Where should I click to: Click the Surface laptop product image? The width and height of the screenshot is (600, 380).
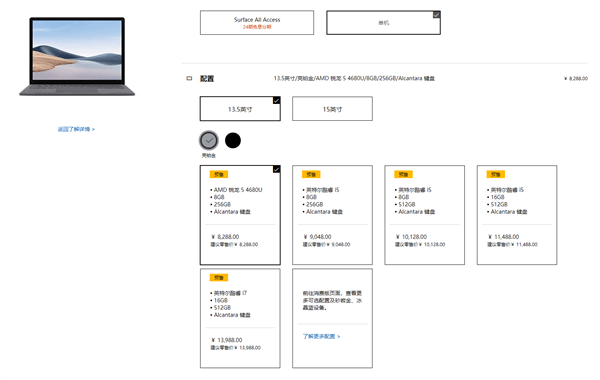(x=77, y=56)
